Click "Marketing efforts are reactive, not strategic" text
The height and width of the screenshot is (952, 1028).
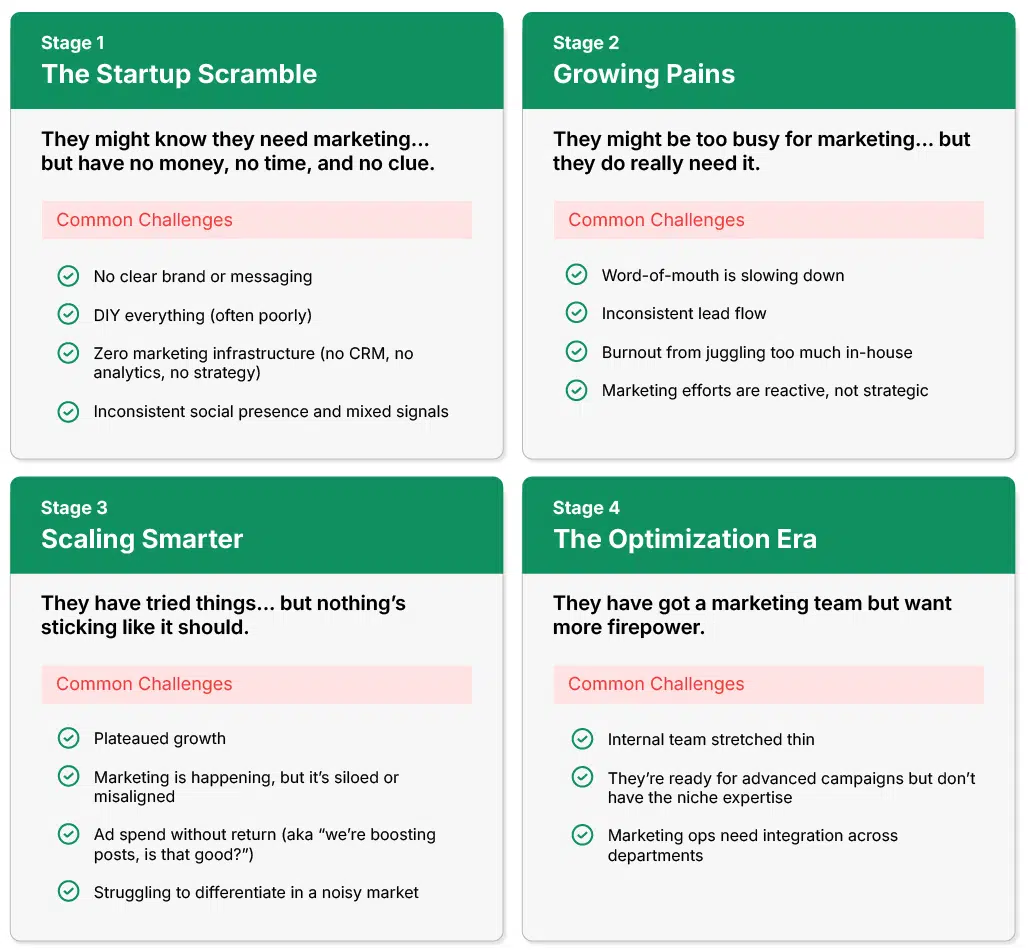point(764,390)
